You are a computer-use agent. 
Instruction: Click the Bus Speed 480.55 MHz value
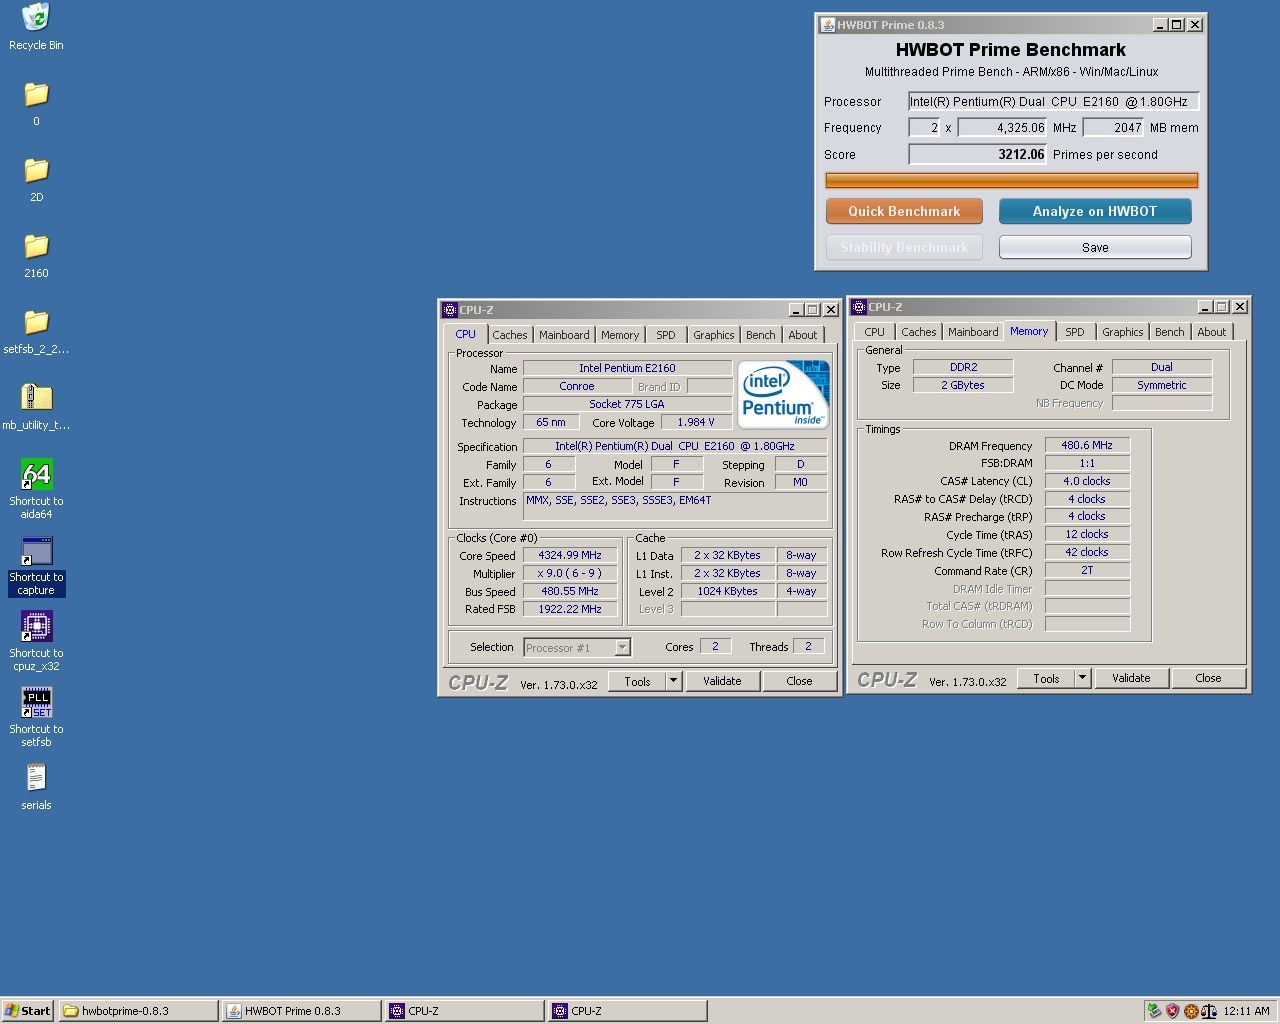click(x=570, y=591)
